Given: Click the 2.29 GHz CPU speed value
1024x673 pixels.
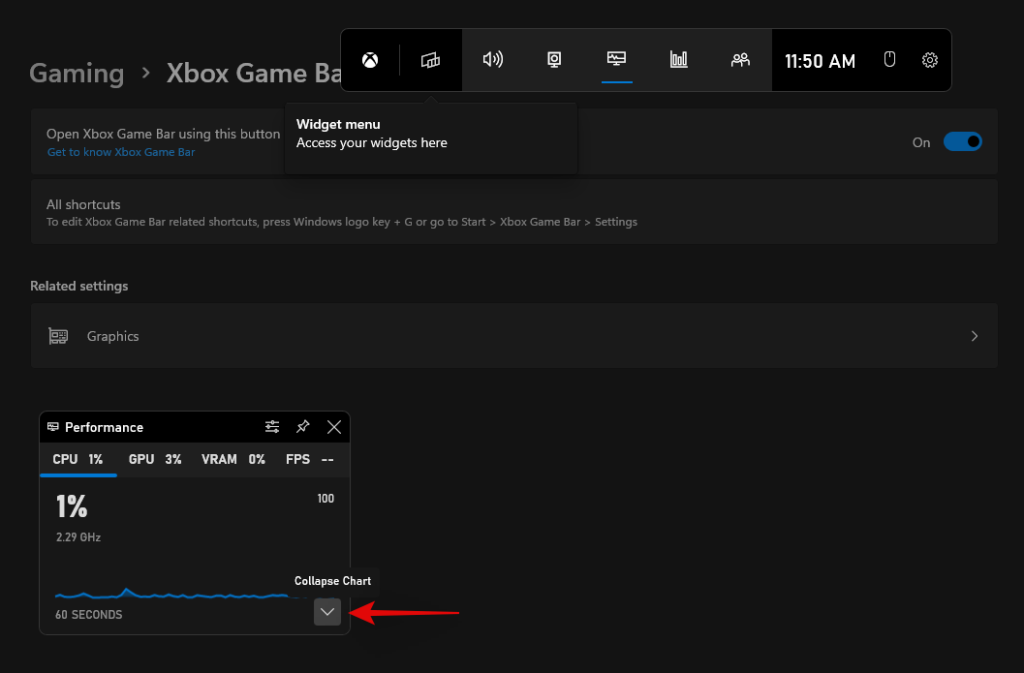Looking at the screenshot, I should [78, 537].
